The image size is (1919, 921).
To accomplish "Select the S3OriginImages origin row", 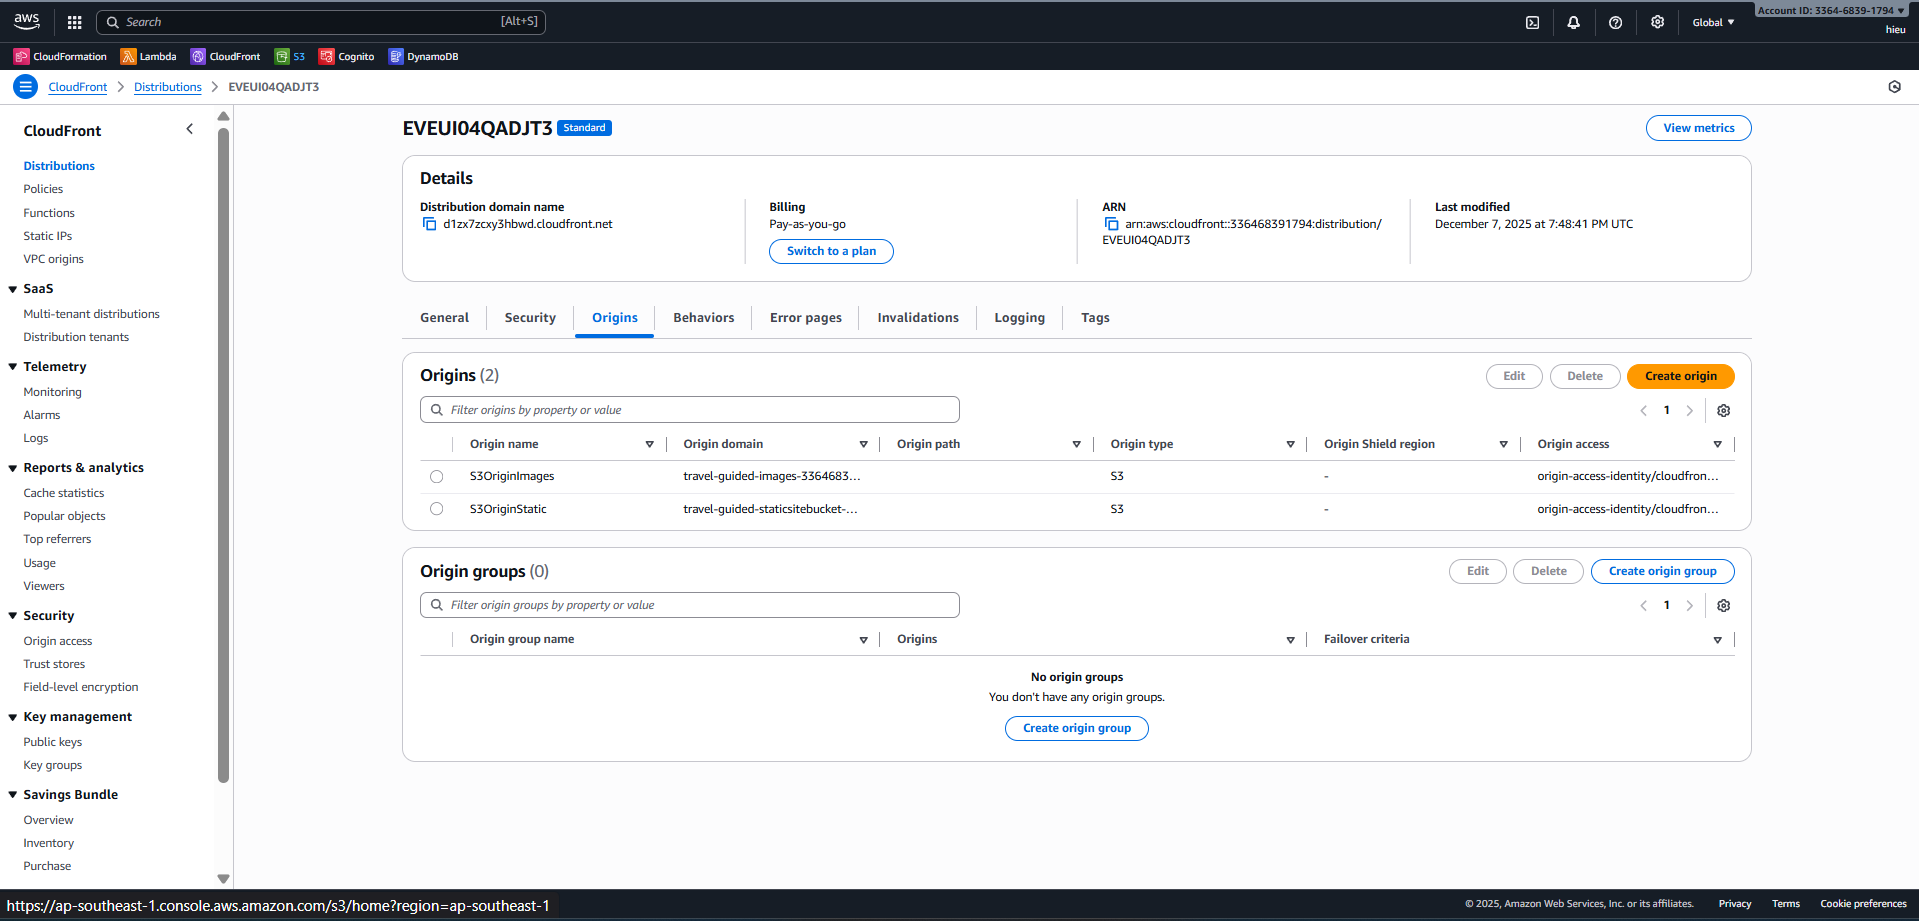I will [x=436, y=476].
